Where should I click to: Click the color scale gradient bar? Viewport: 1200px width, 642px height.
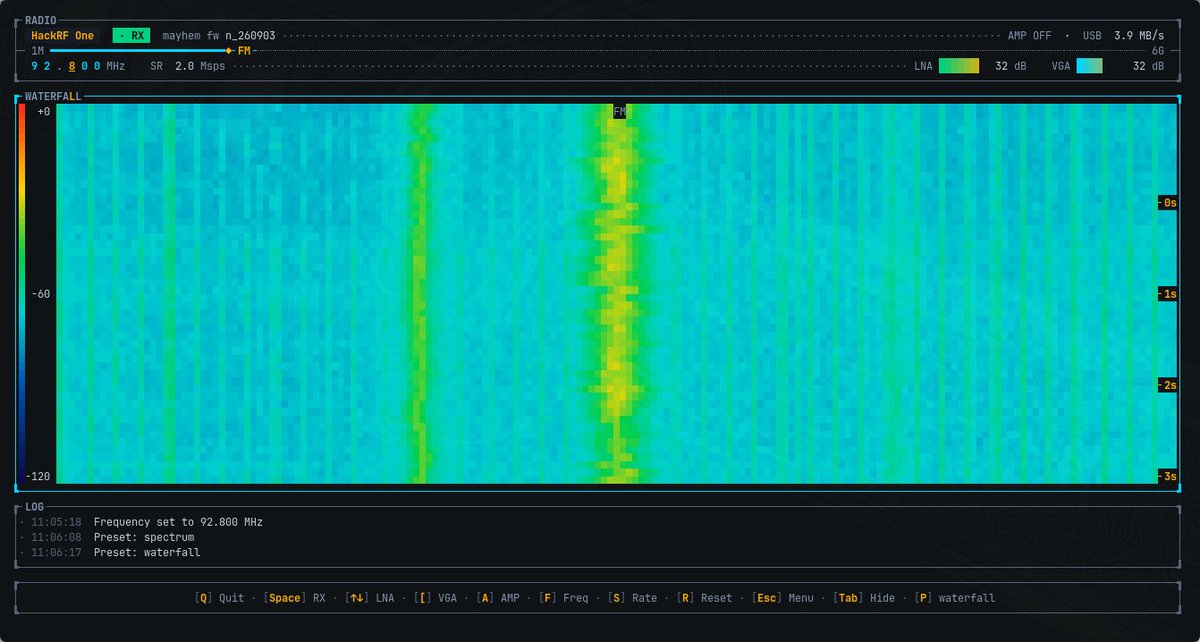pos(21,293)
